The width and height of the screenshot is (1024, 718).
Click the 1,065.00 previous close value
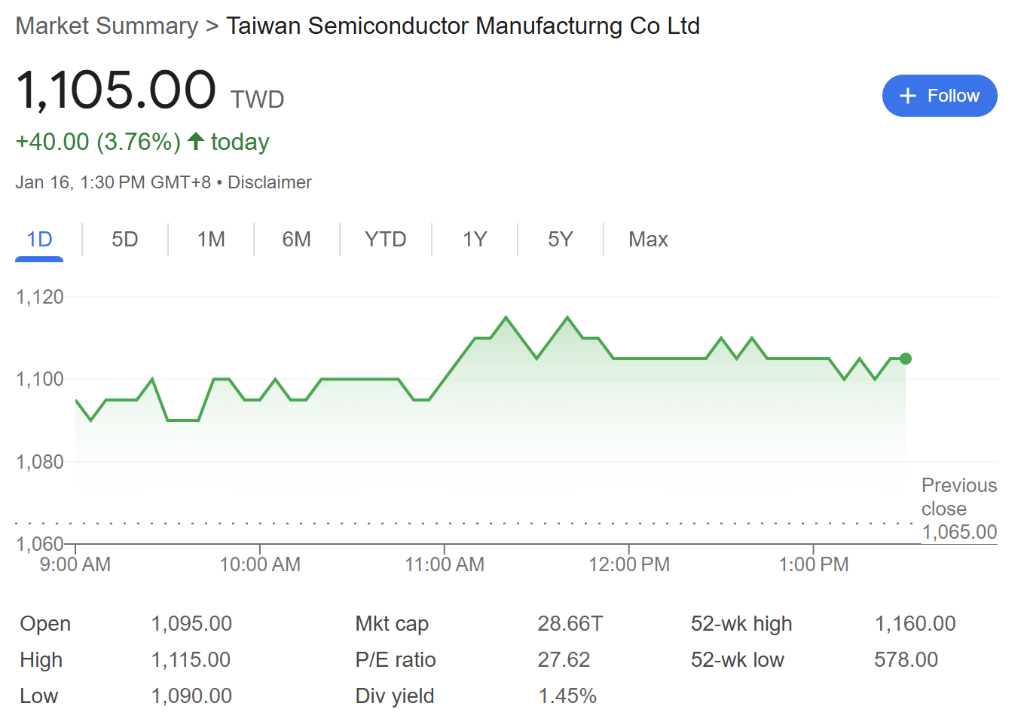coord(959,532)
